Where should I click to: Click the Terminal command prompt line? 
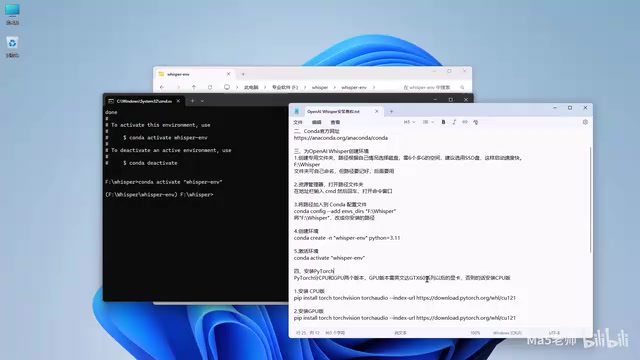[159, 195]
